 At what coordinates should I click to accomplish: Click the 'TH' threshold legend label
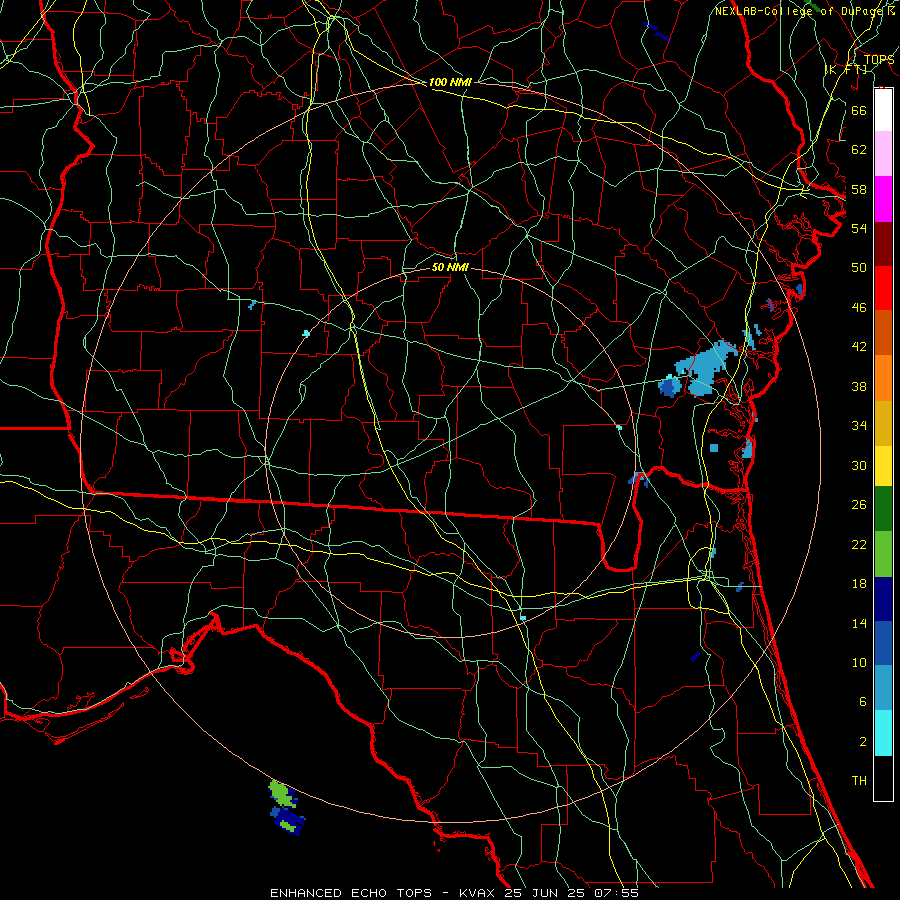tap(859, 781)
